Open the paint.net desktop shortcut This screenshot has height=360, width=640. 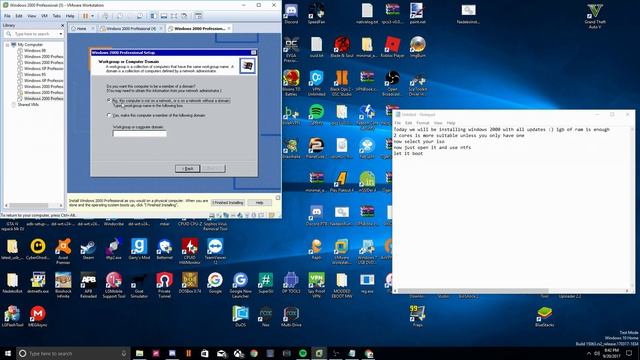(x=418, y=13)
